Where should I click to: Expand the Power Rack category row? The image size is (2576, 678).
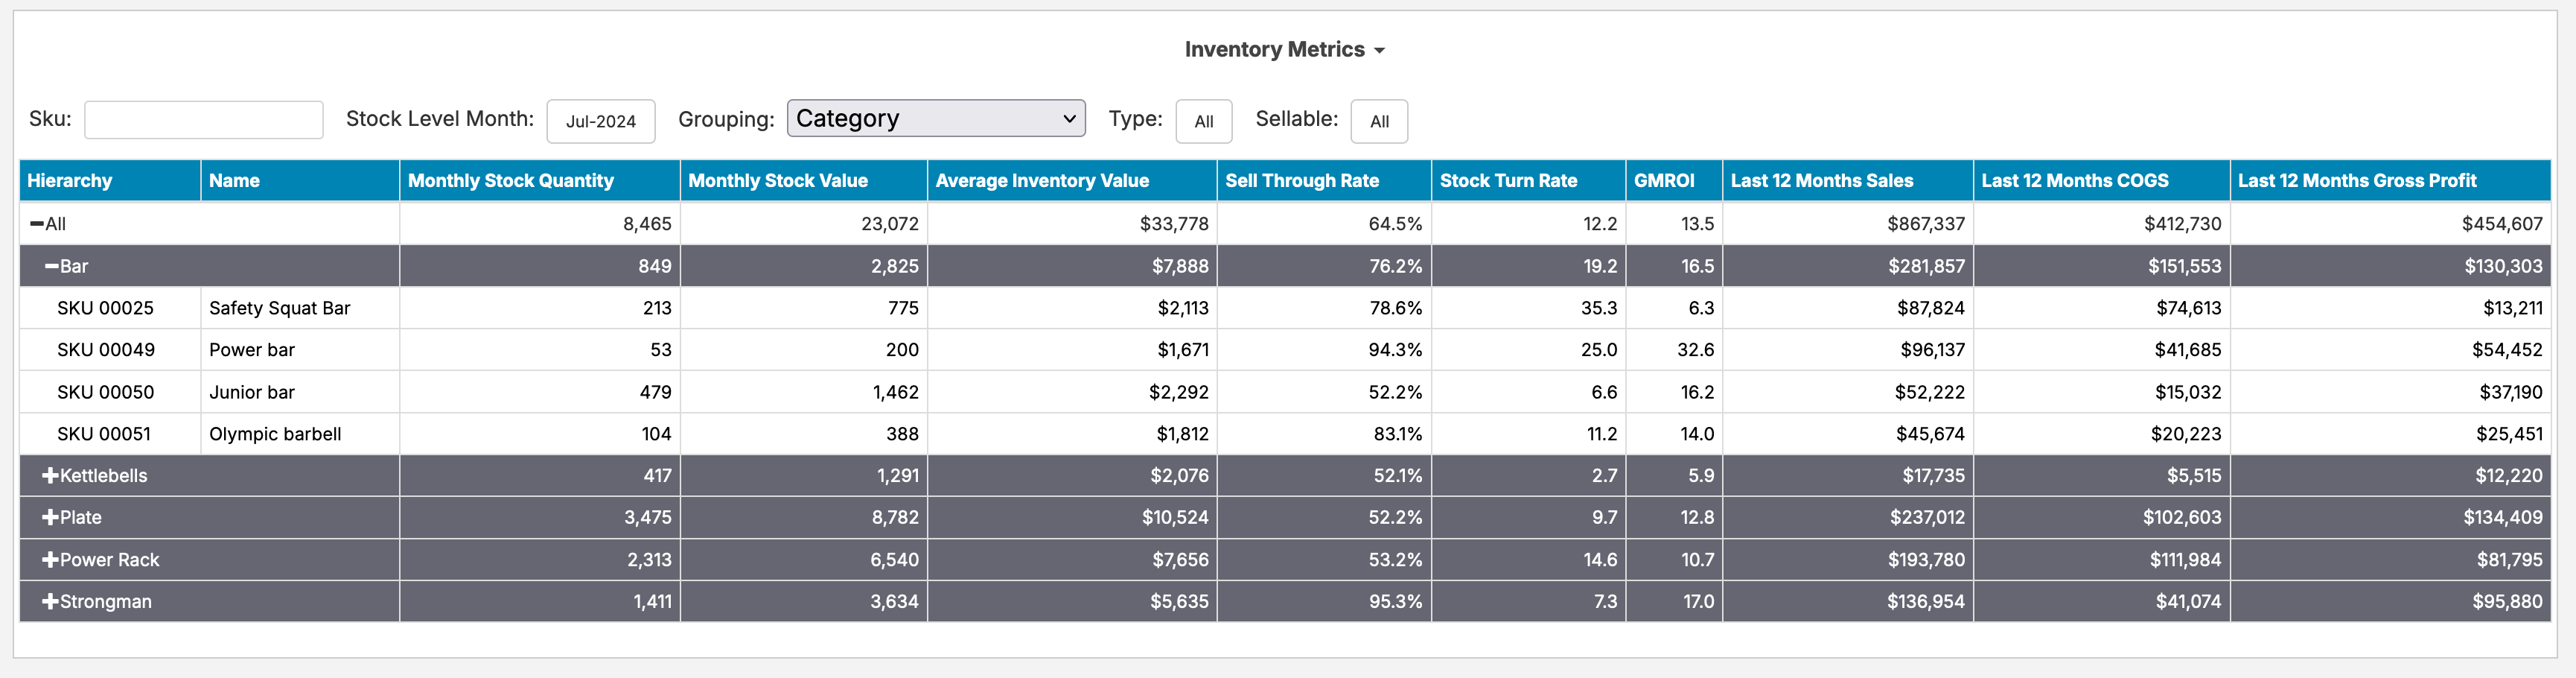pos(50,560)
